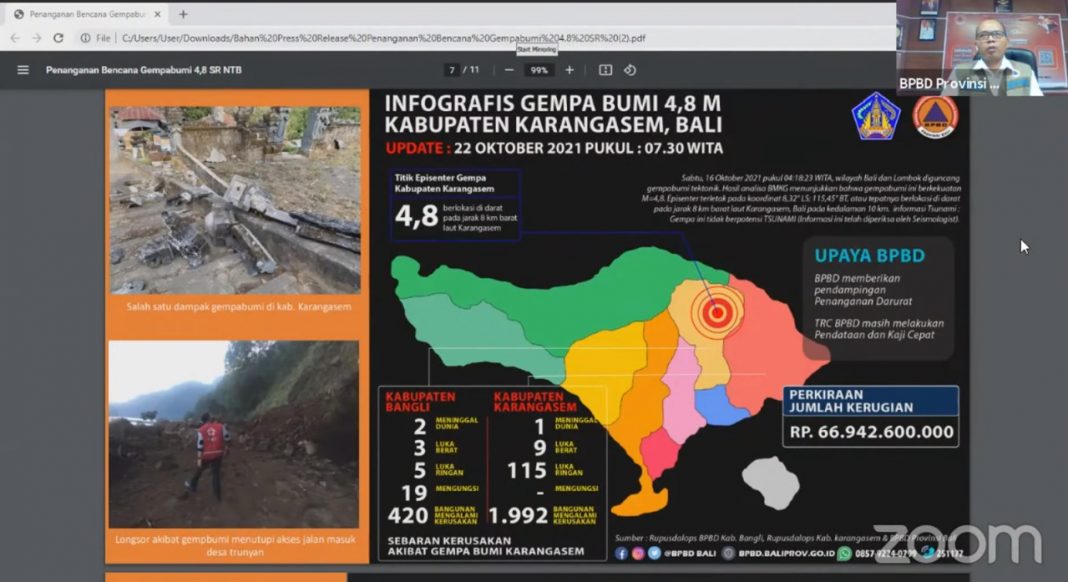Click the damaged temple photo
Screen dimensions: 1068x582
click(x=236, y=199)
